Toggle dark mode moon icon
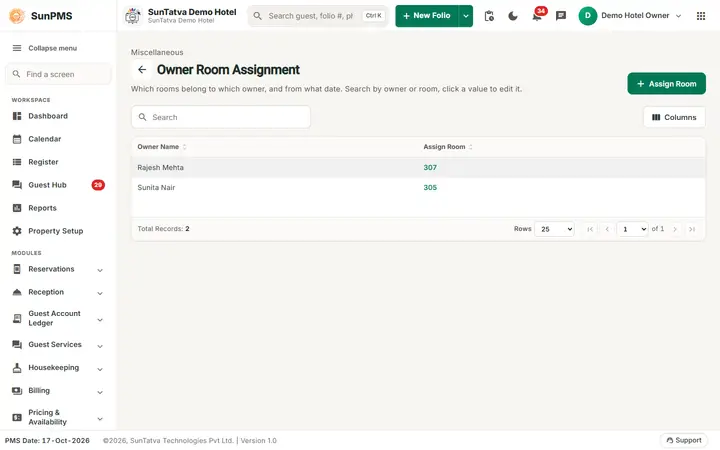The height and width of the screenshot is (450, 720). pyautogui.click(x=513, y=16)
